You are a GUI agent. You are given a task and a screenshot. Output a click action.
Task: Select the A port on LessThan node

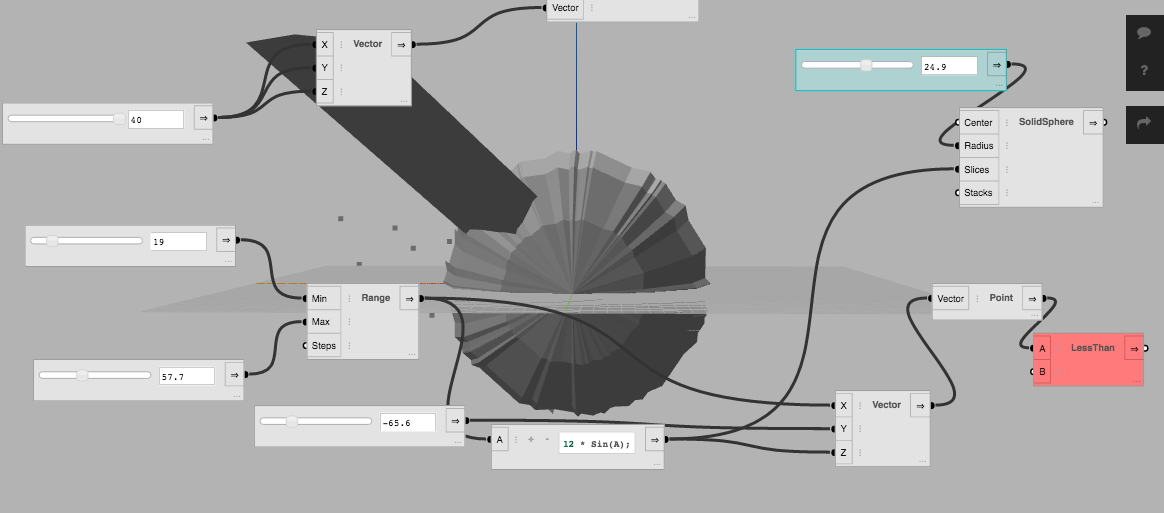click(x=1042, y=348)
